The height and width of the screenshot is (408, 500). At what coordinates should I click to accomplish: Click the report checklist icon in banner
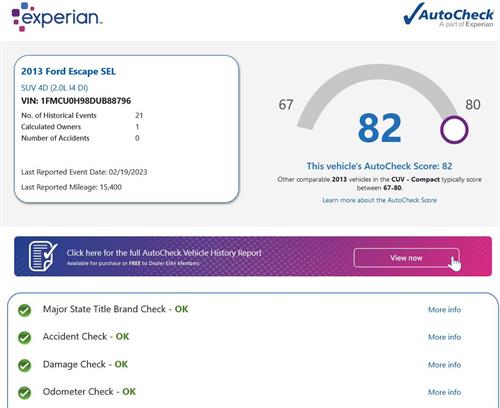tap(43, 256)
